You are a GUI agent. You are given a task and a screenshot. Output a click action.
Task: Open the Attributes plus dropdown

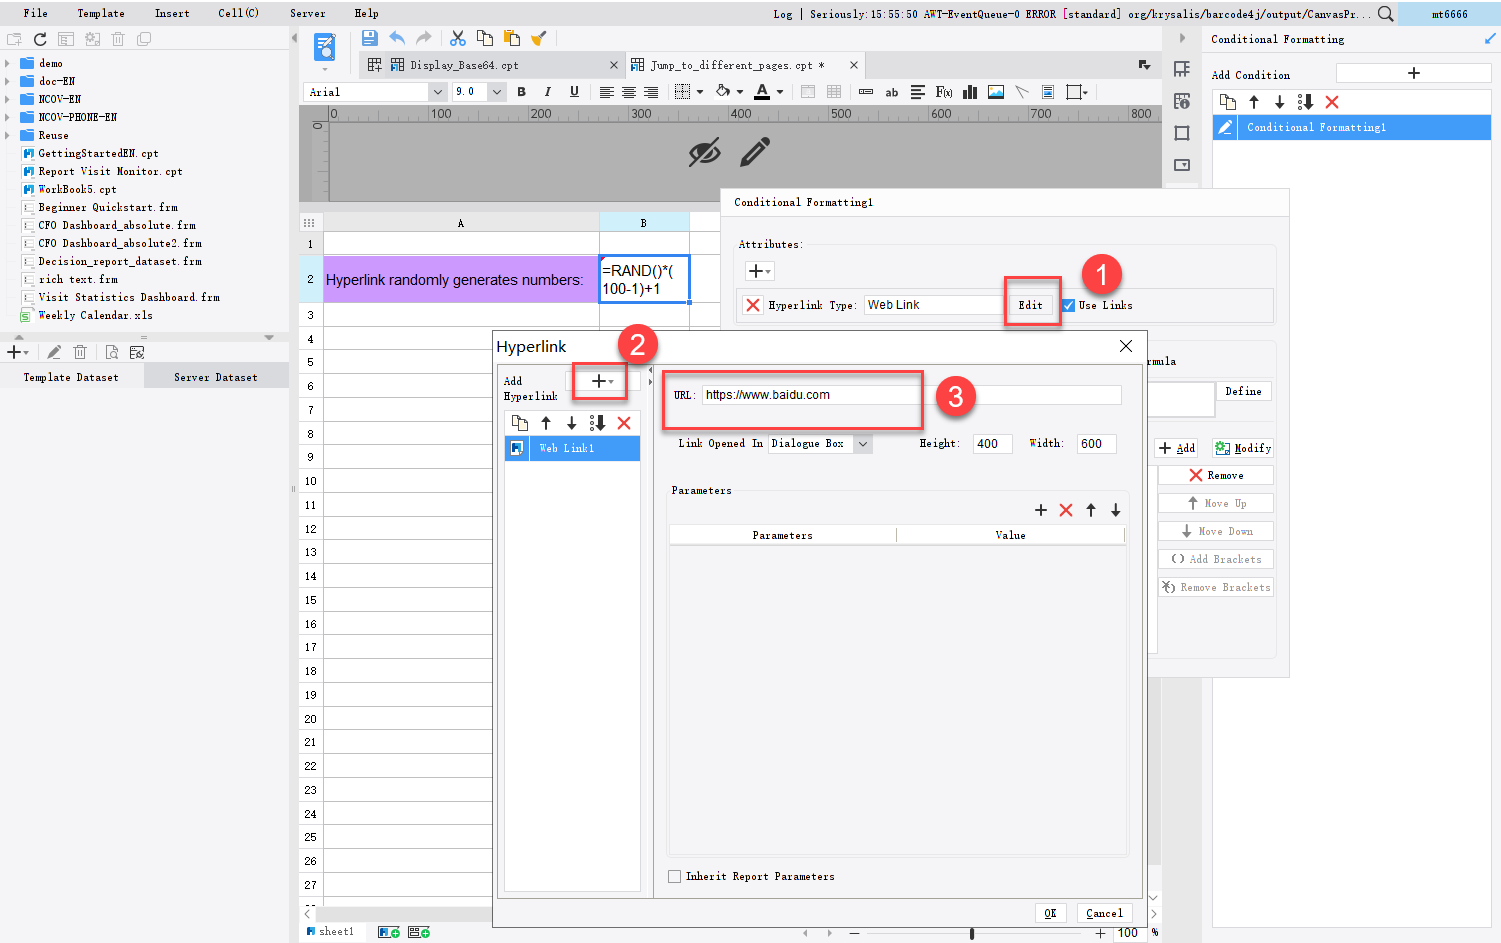pos(759,271)
